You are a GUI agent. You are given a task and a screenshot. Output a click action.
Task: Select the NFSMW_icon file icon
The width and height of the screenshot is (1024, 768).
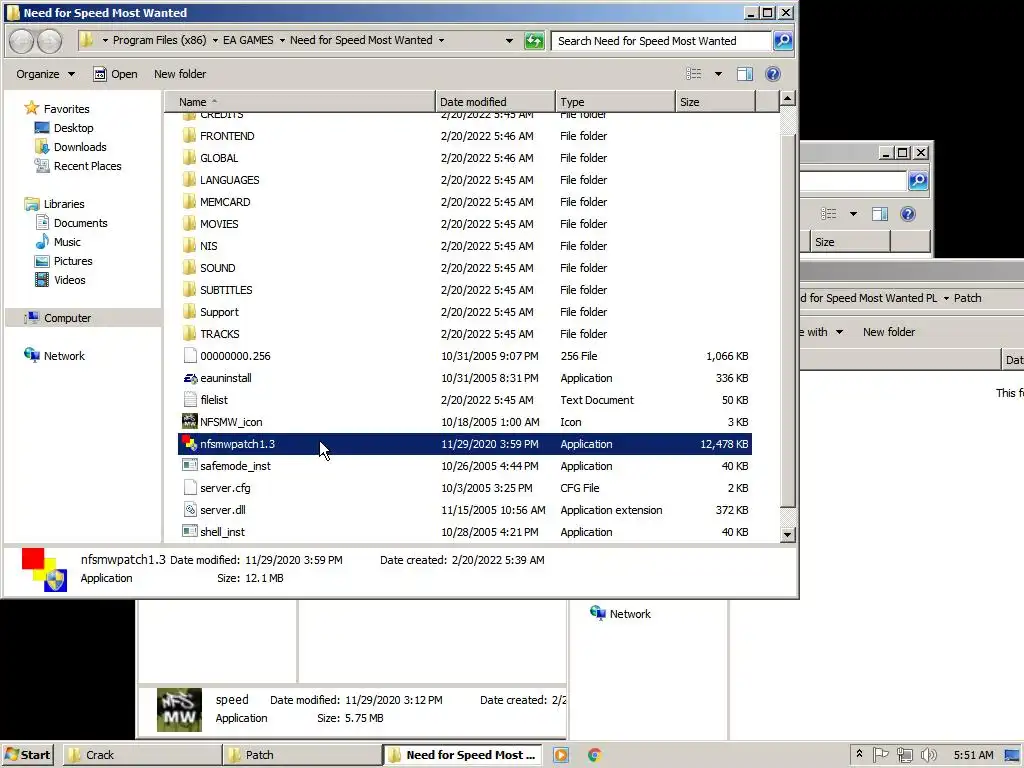click(189, 421)
